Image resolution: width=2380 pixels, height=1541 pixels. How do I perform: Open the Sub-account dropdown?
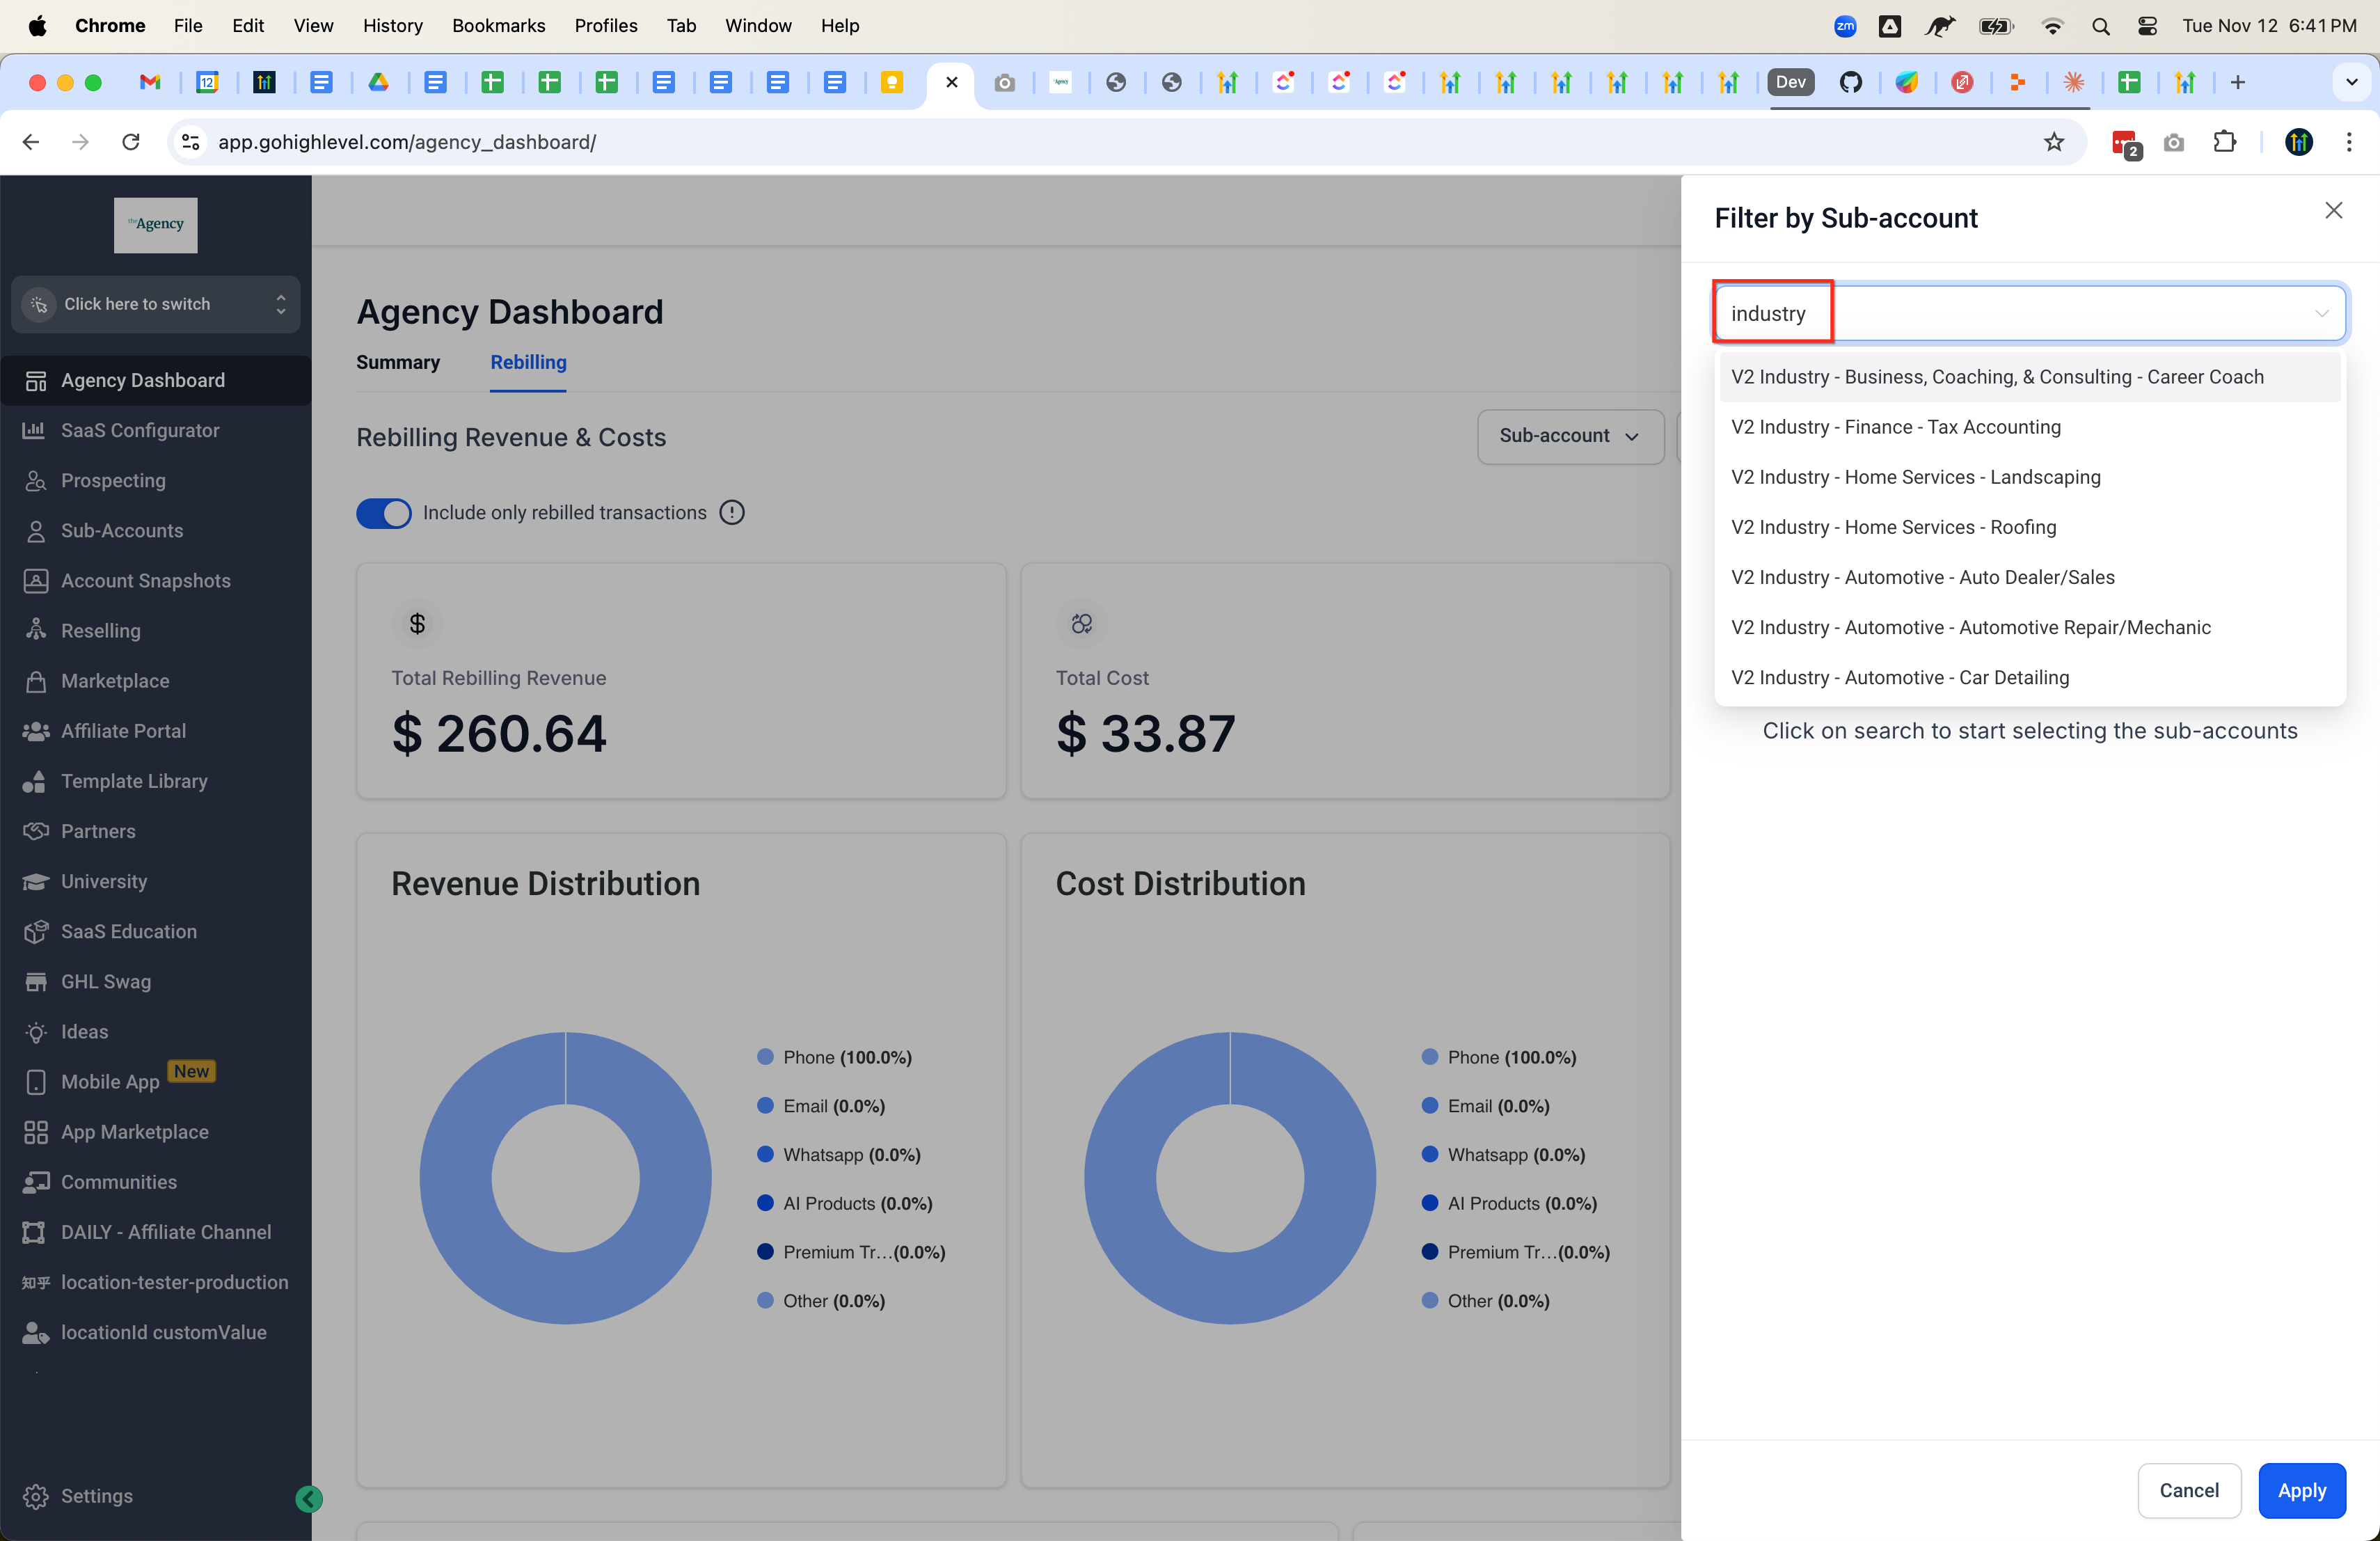click(x=1569, y=436)
